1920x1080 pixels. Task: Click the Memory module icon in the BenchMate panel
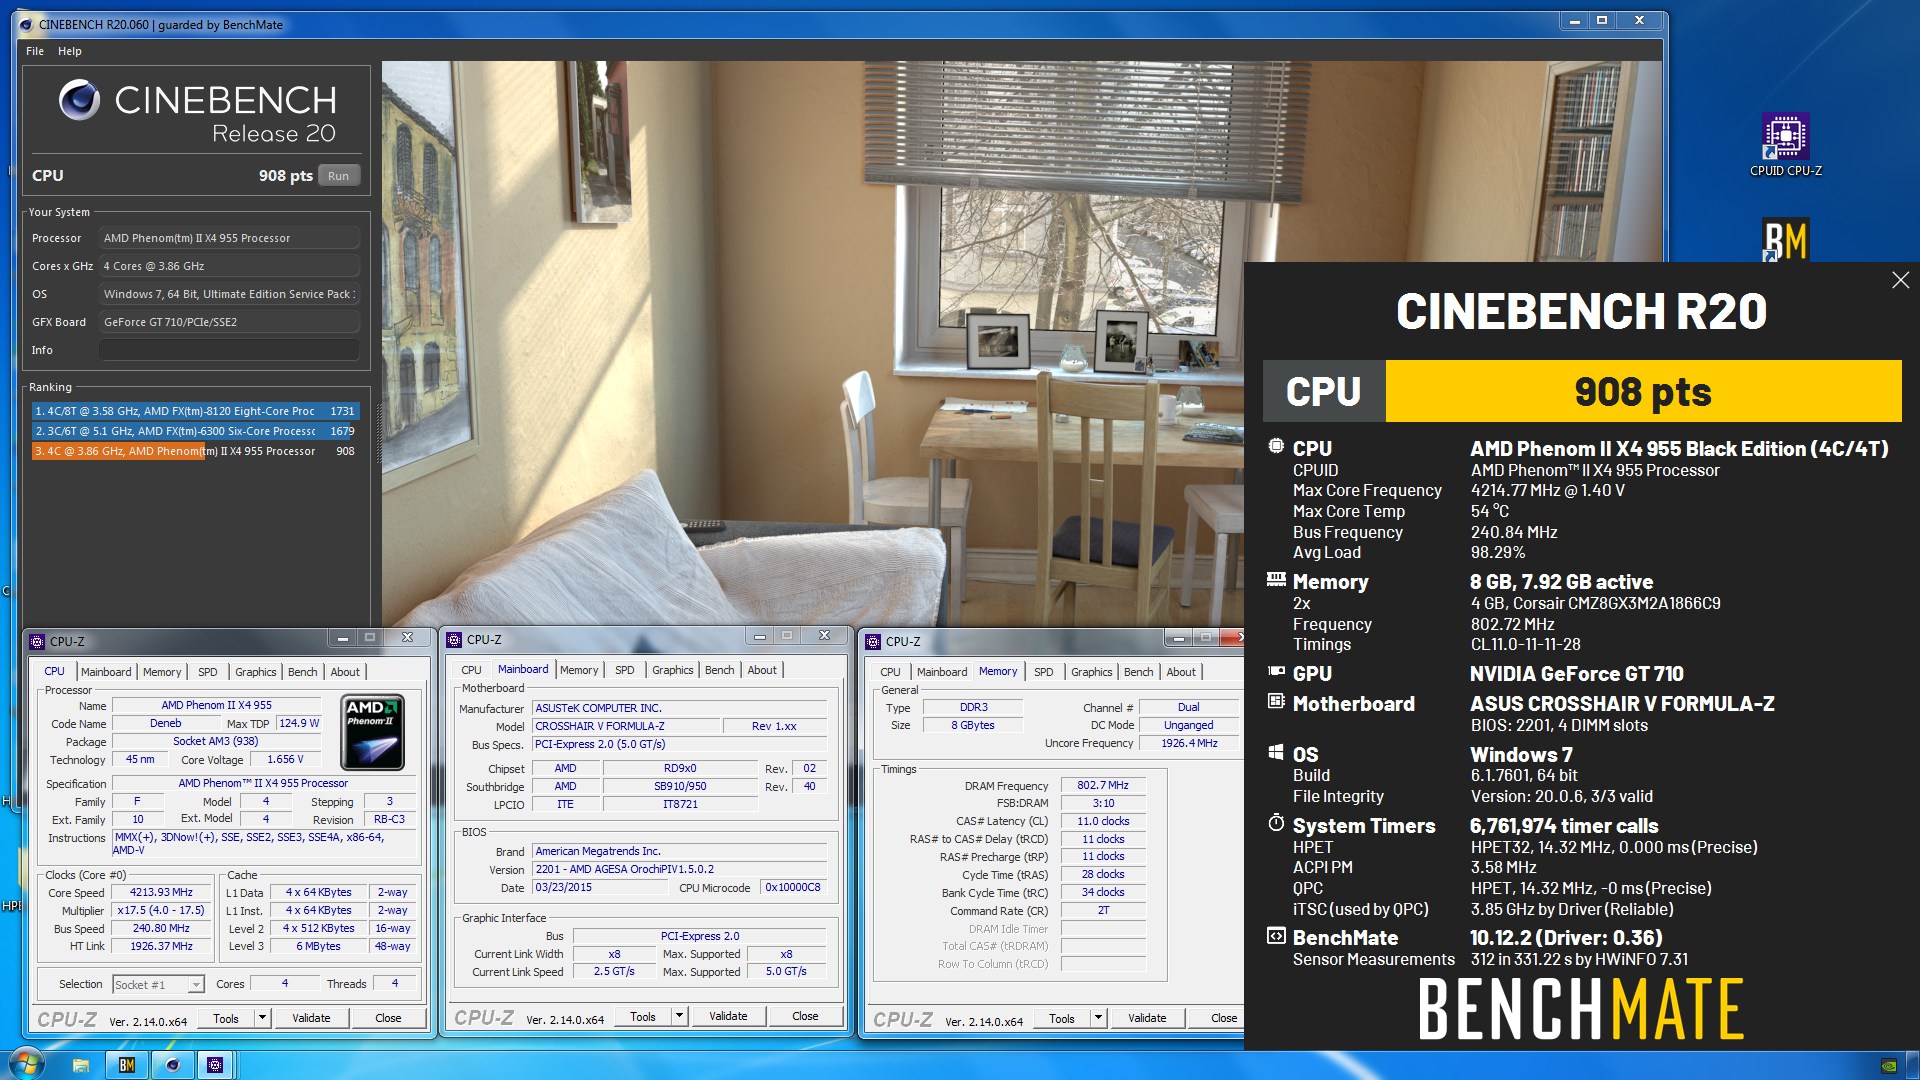[x=1276, y=579]
